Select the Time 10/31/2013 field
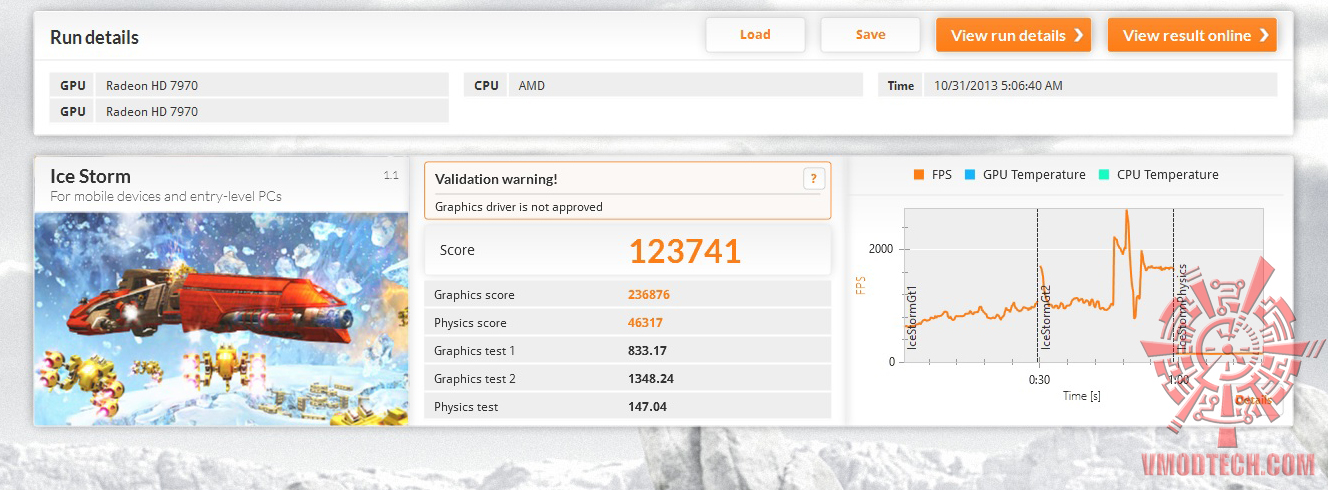 pos(1099,85)
